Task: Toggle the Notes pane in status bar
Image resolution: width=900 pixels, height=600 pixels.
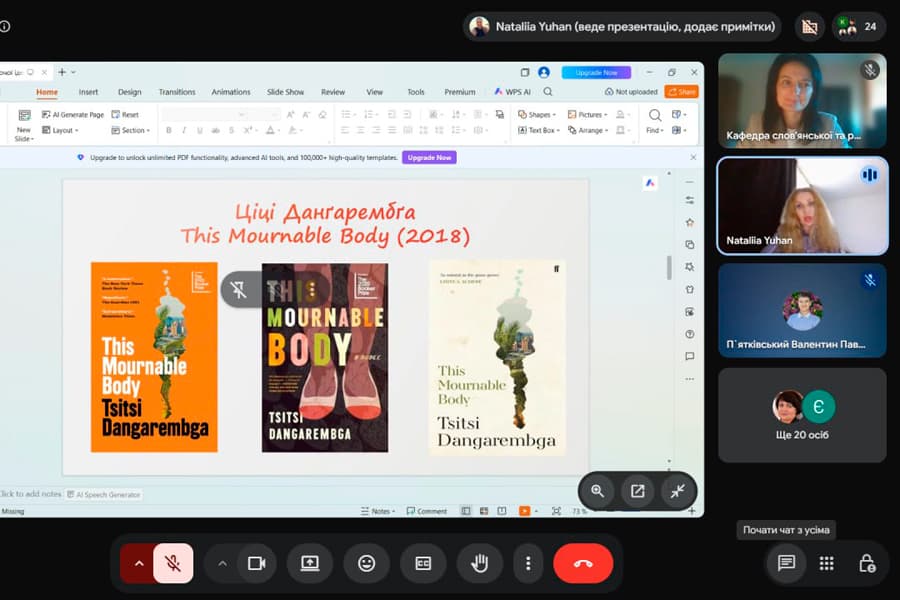Action: click(378, 511)
